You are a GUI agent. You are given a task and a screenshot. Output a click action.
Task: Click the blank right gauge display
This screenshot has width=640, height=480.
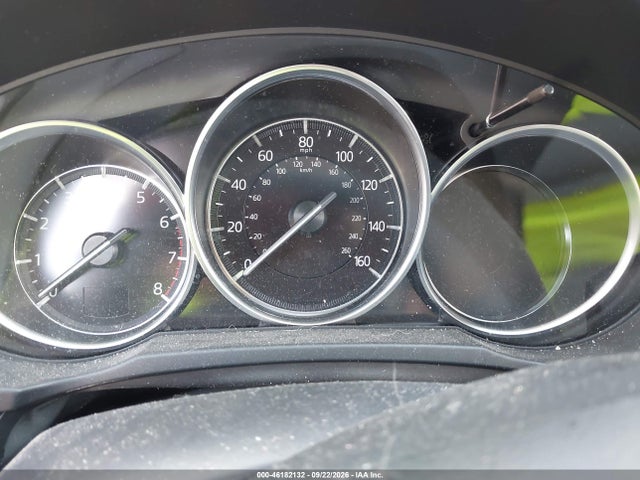click(x=495, y=243)
